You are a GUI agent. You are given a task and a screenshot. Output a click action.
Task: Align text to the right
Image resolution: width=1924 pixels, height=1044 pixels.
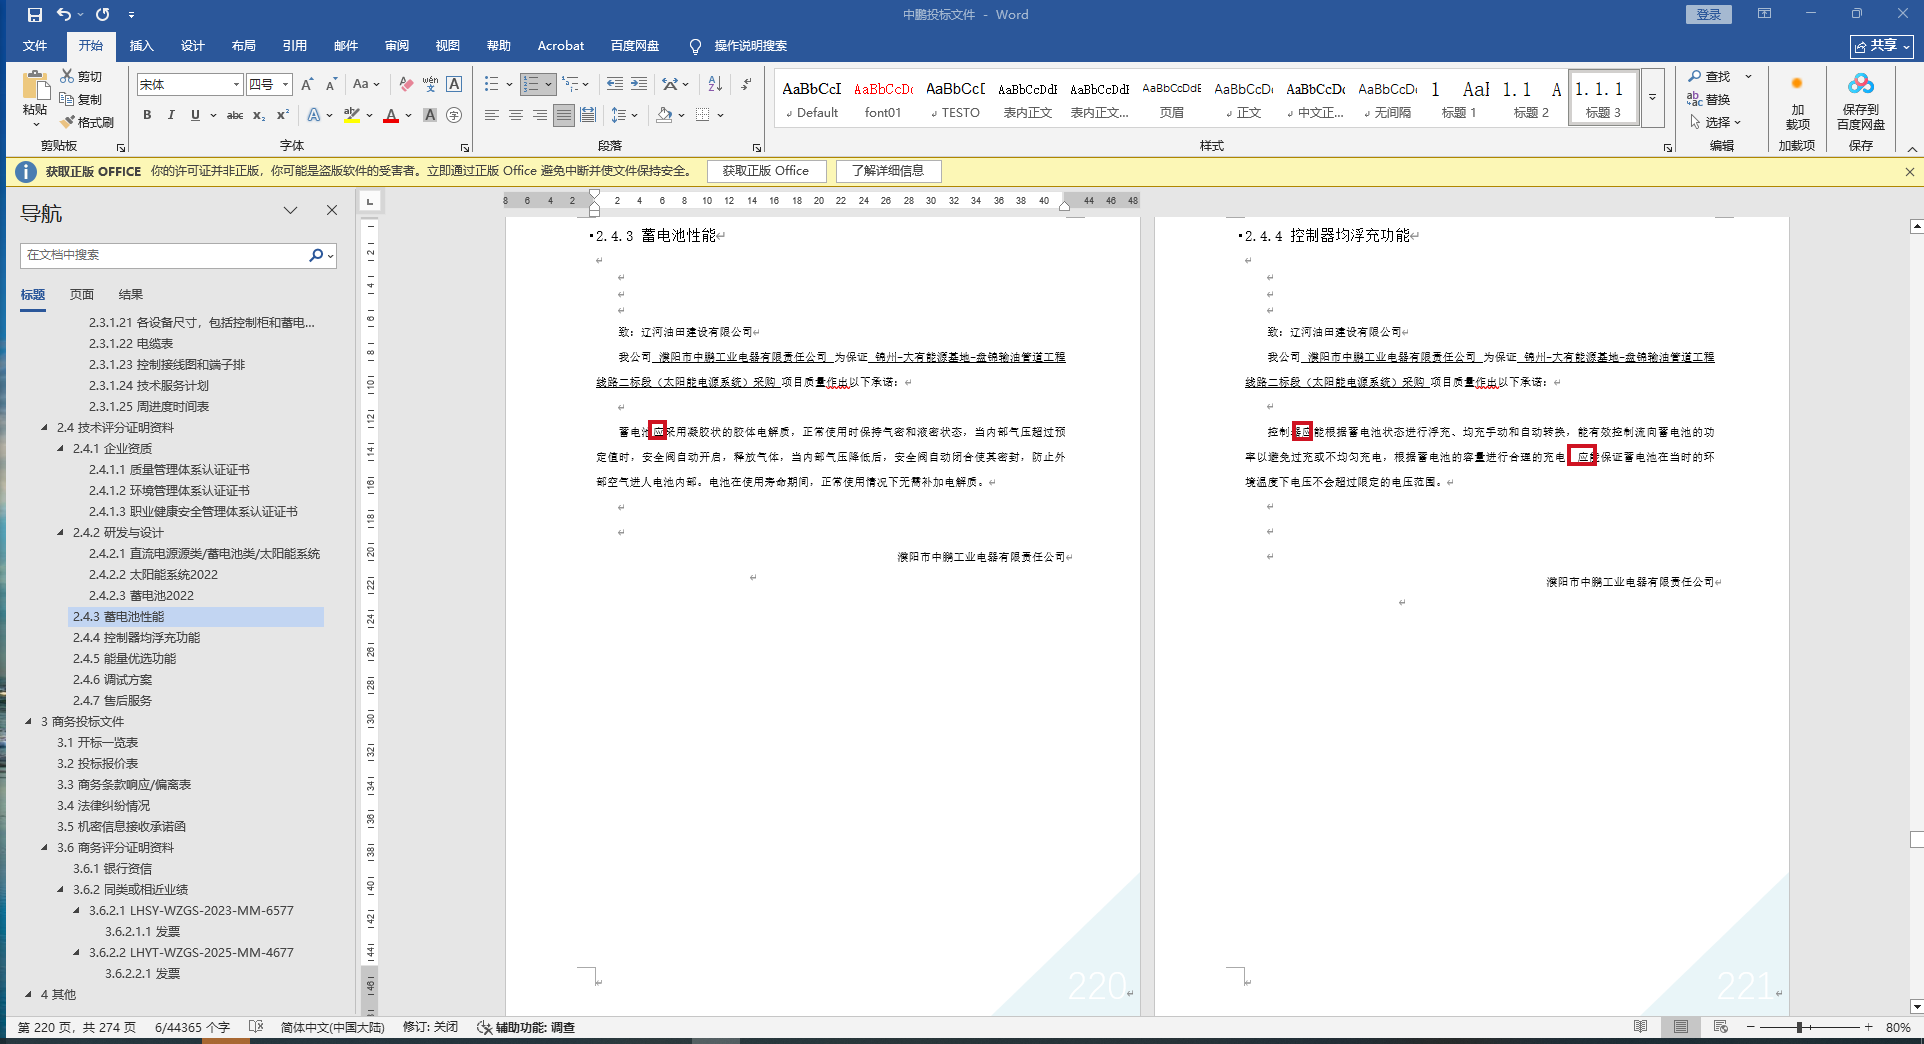coord(540,115)
